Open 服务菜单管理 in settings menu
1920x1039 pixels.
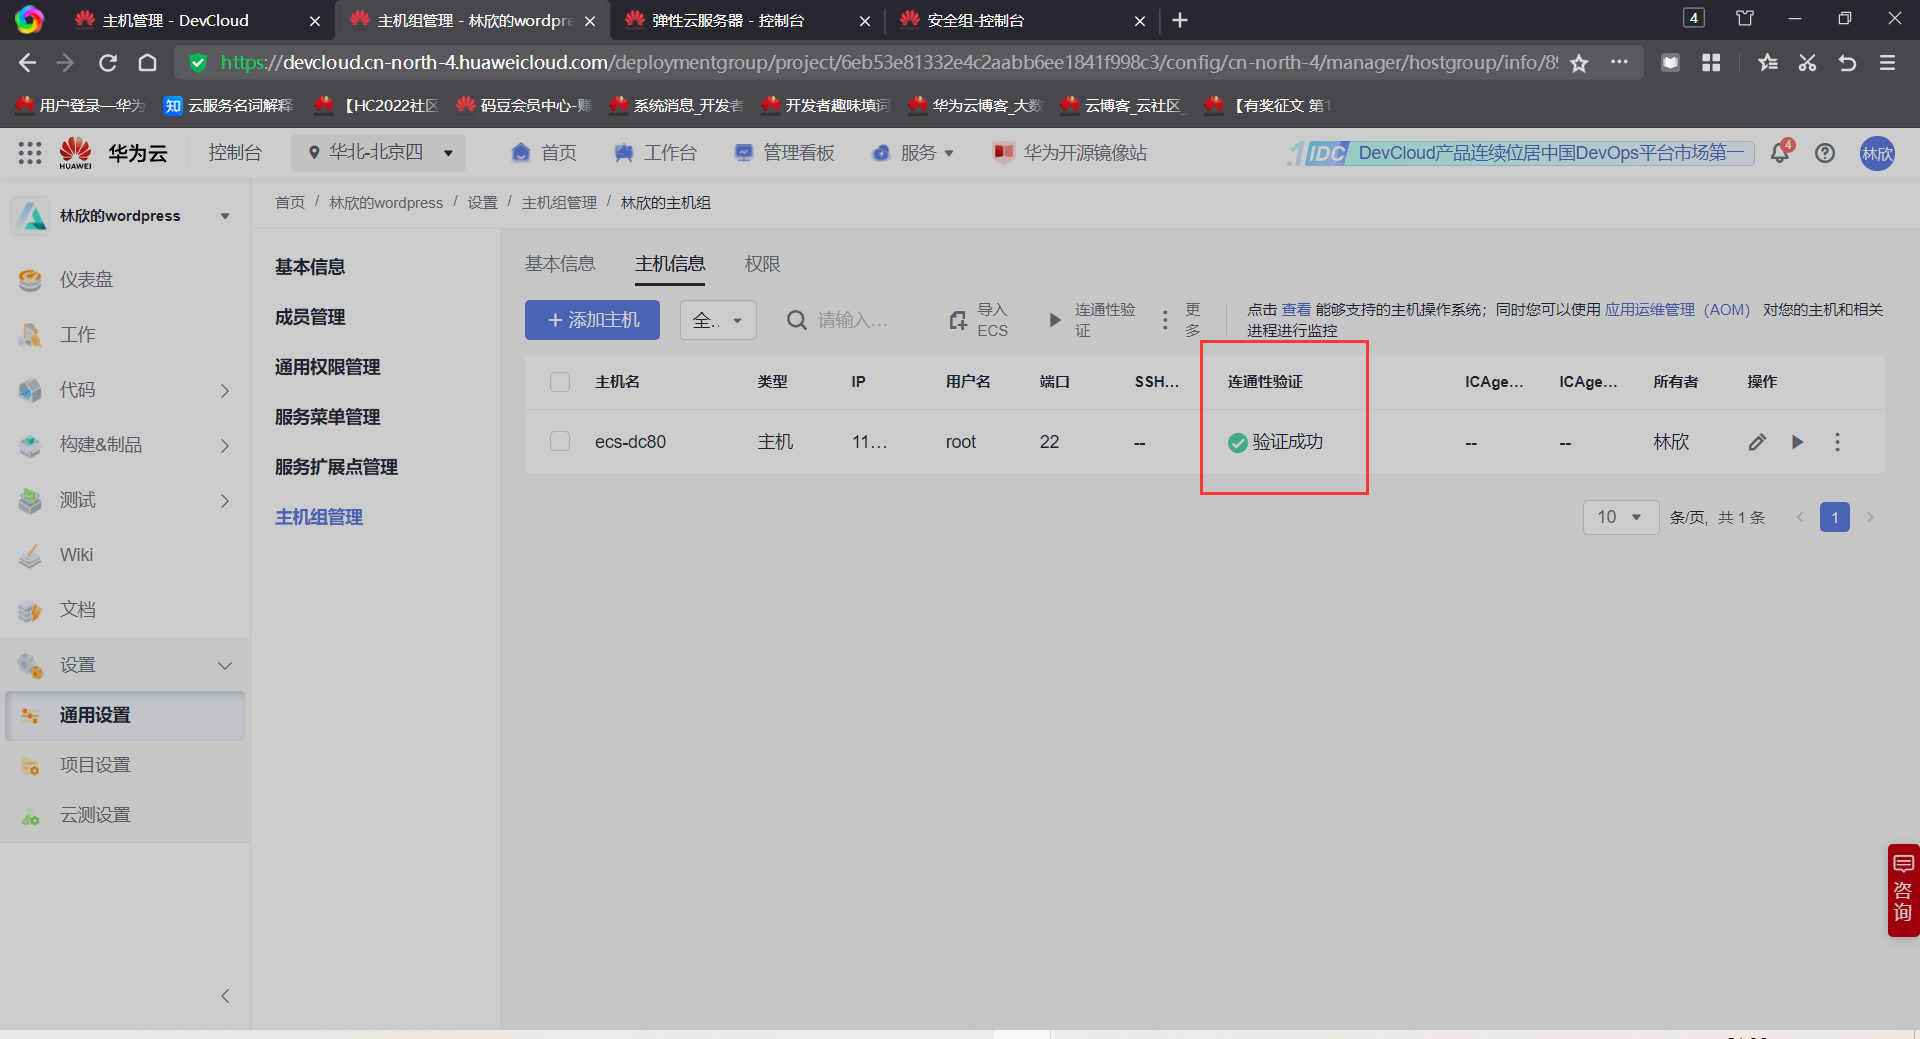(328, 417)
